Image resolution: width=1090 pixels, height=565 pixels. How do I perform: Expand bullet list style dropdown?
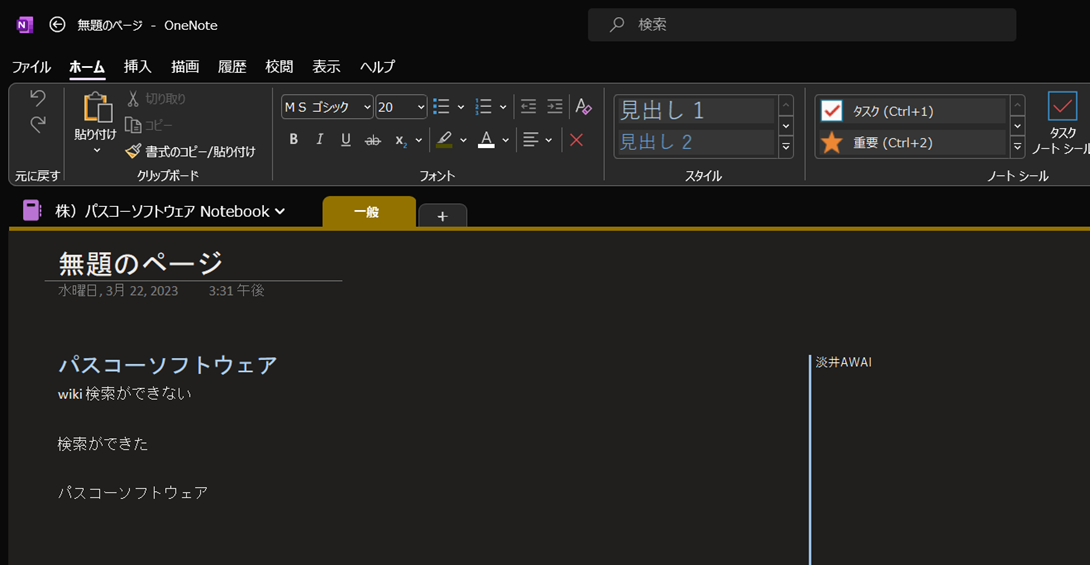[460, 107]
